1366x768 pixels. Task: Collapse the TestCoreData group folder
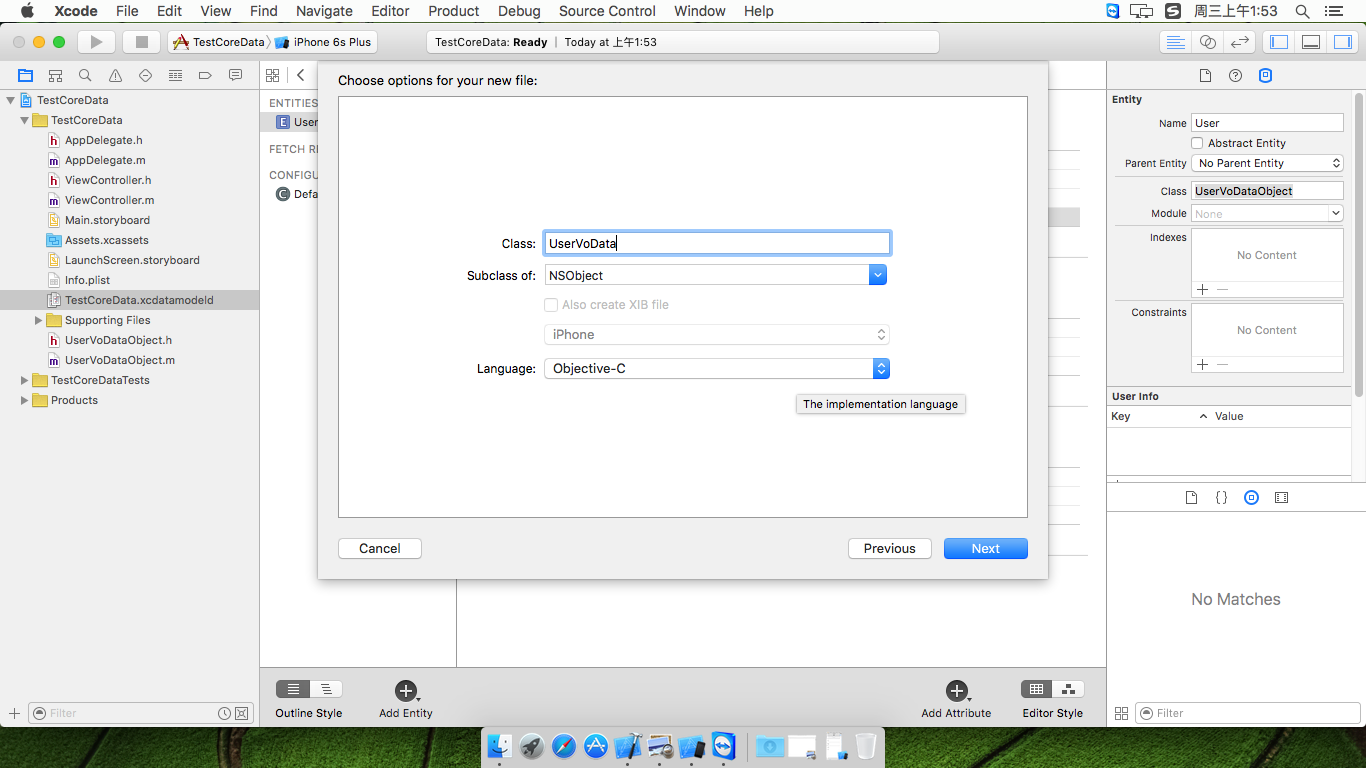point(24,120)
